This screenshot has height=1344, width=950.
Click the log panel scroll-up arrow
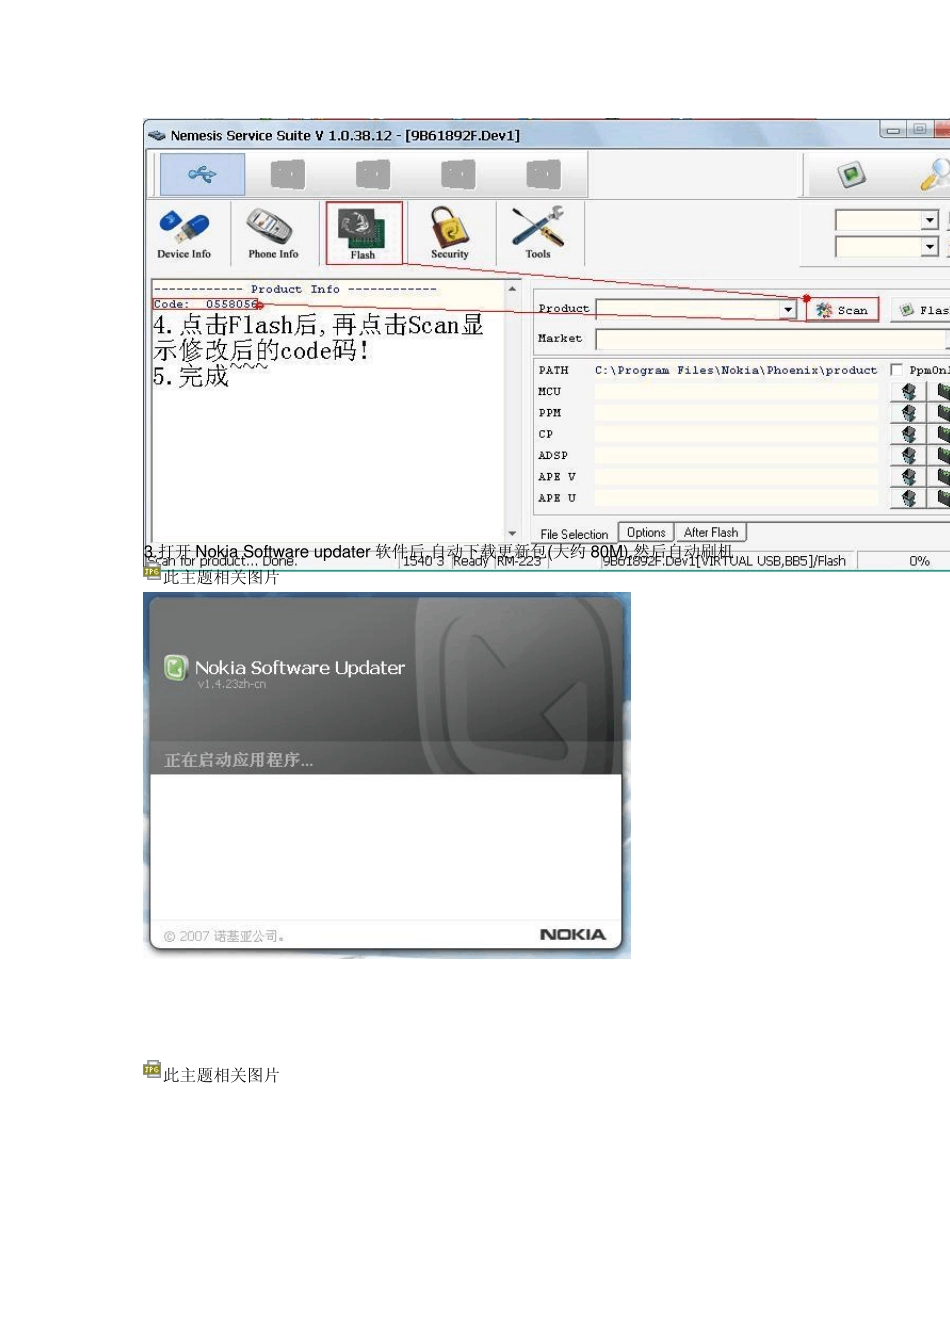[513, 289]
